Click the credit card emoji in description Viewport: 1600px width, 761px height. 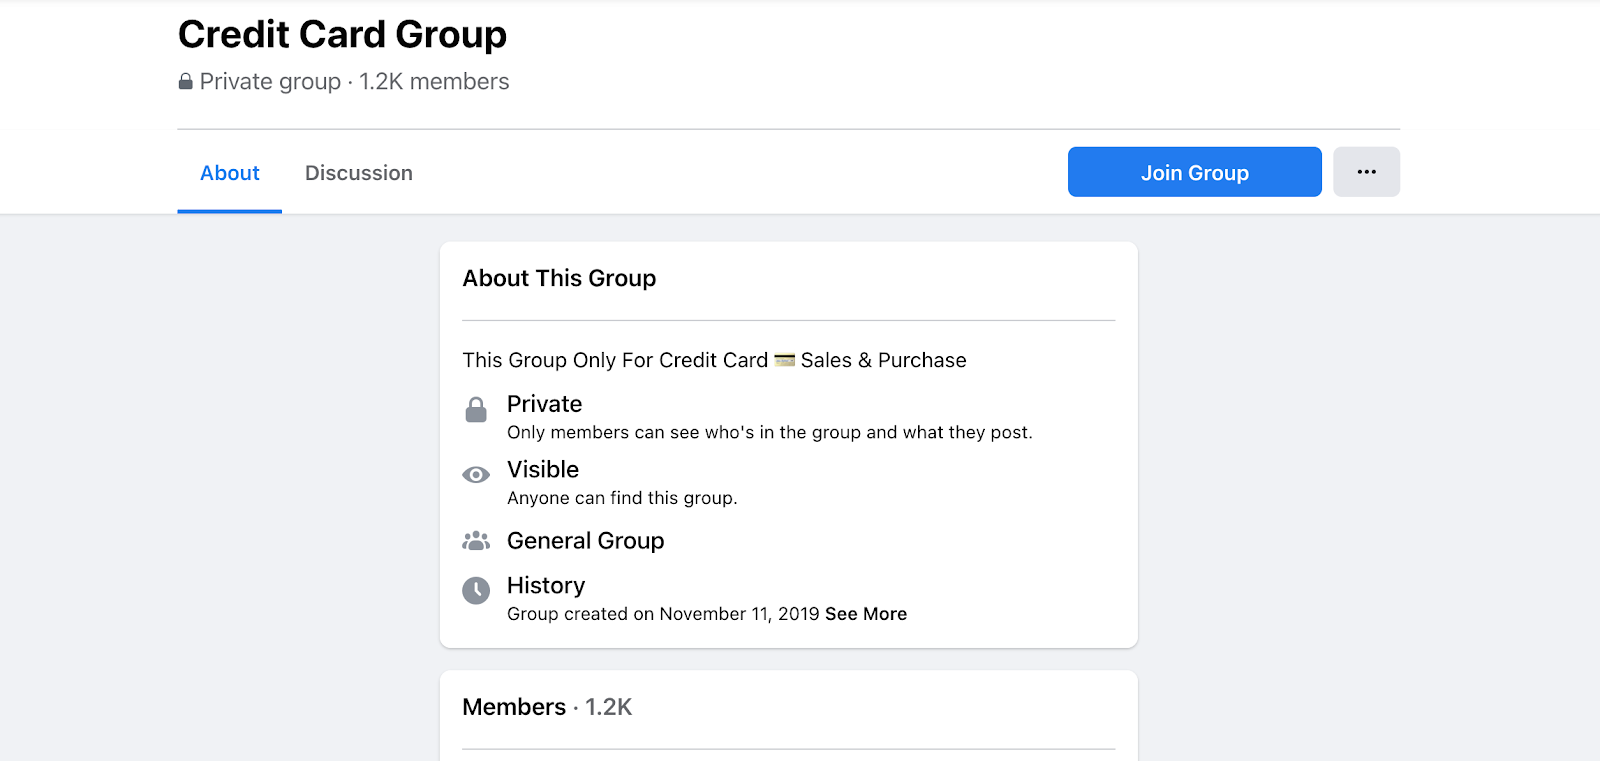point(785,360)
